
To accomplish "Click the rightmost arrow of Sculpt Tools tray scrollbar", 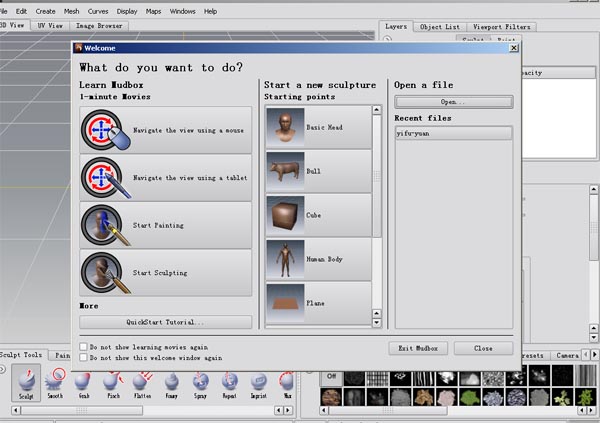I will 288,410.
